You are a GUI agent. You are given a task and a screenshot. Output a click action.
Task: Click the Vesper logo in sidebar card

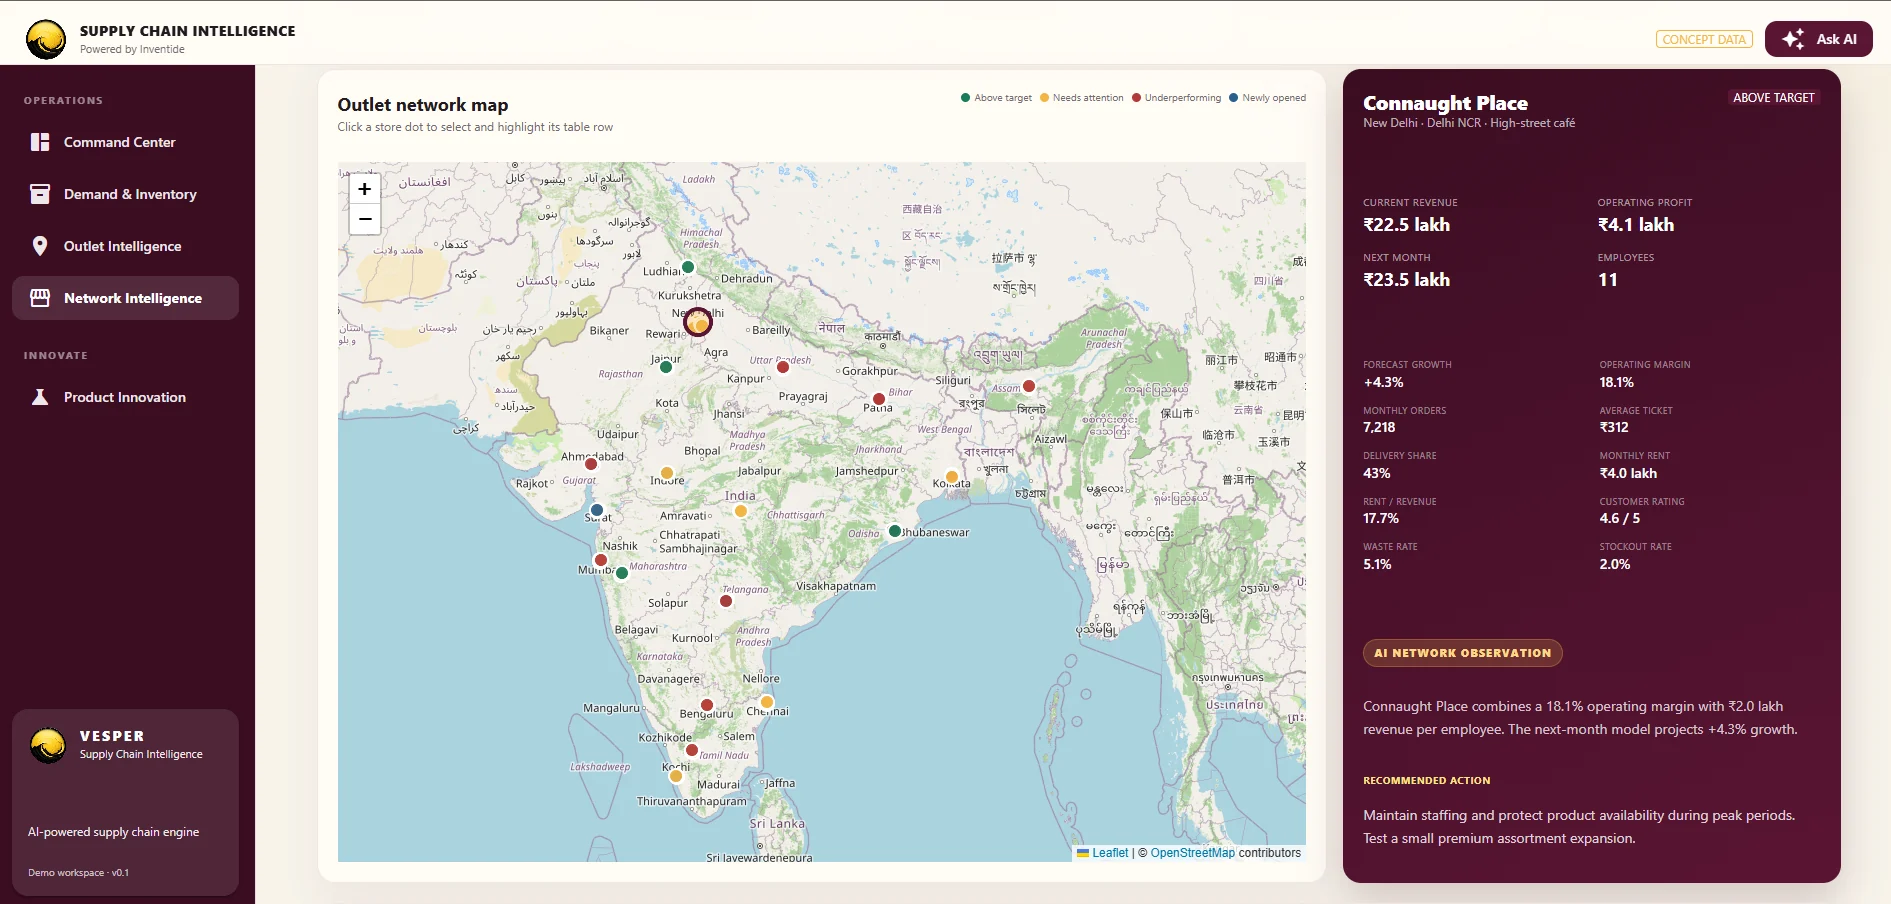coord(48,745)
